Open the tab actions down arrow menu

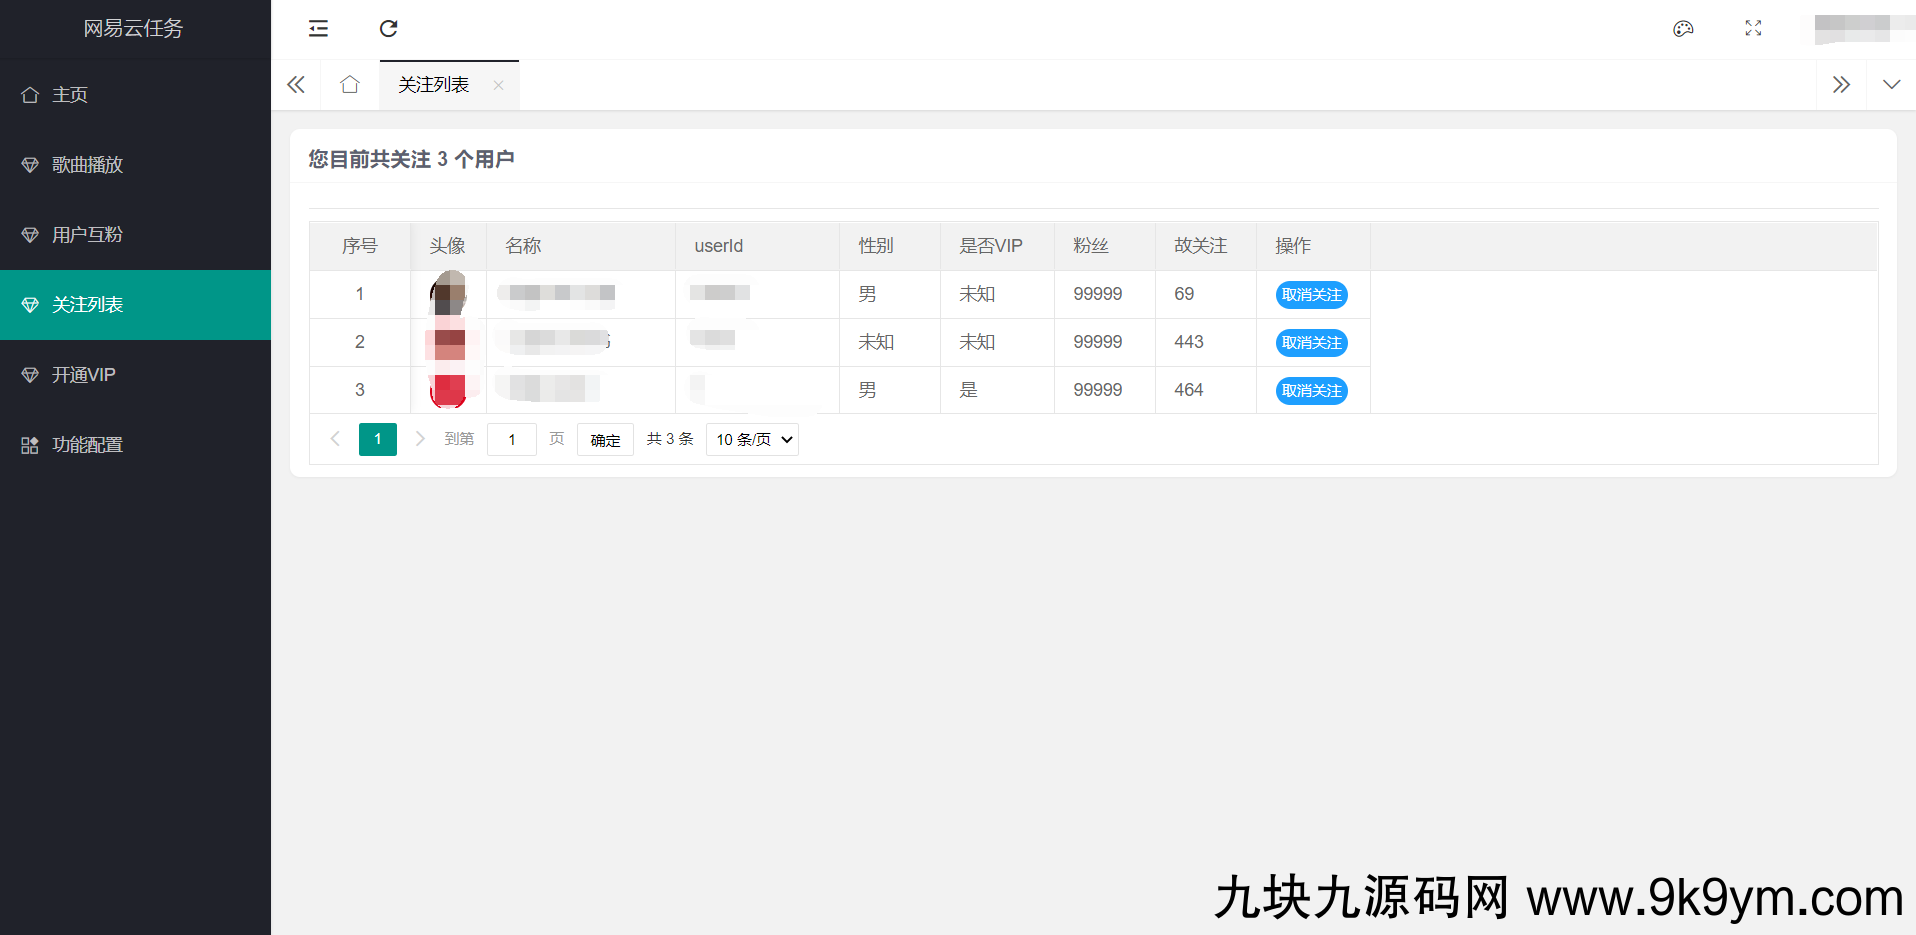pos(1892,85)
